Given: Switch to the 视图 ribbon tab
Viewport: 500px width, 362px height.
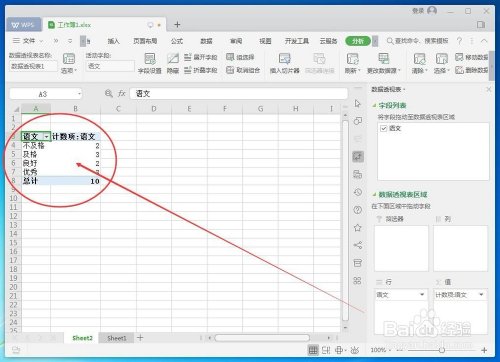Looking at the screenshot, I should [x=265, y=41].
